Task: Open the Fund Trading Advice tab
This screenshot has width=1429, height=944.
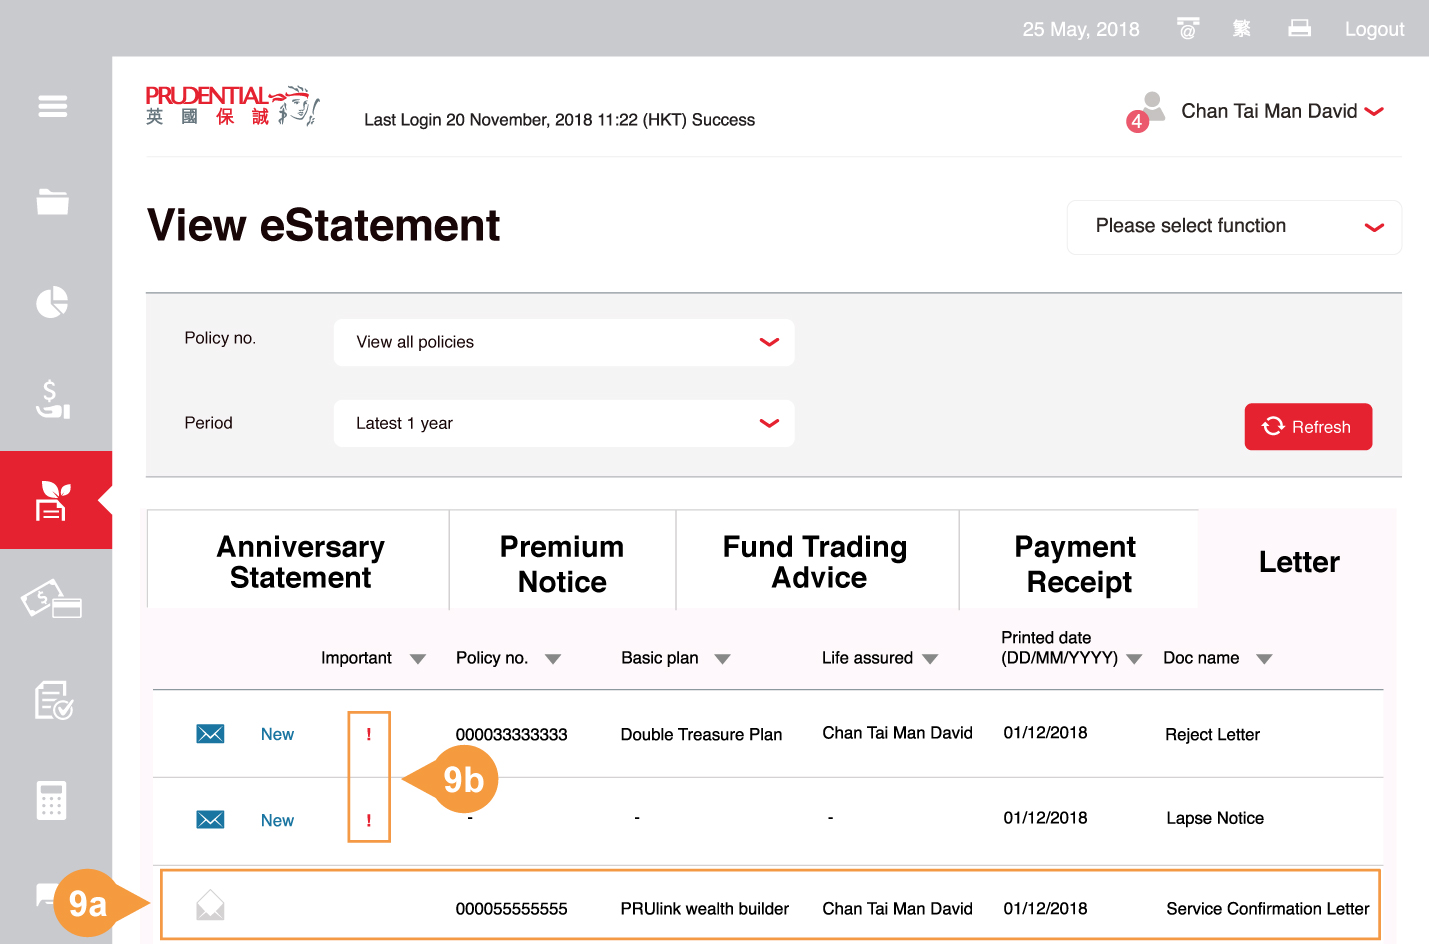Action: 816,562
